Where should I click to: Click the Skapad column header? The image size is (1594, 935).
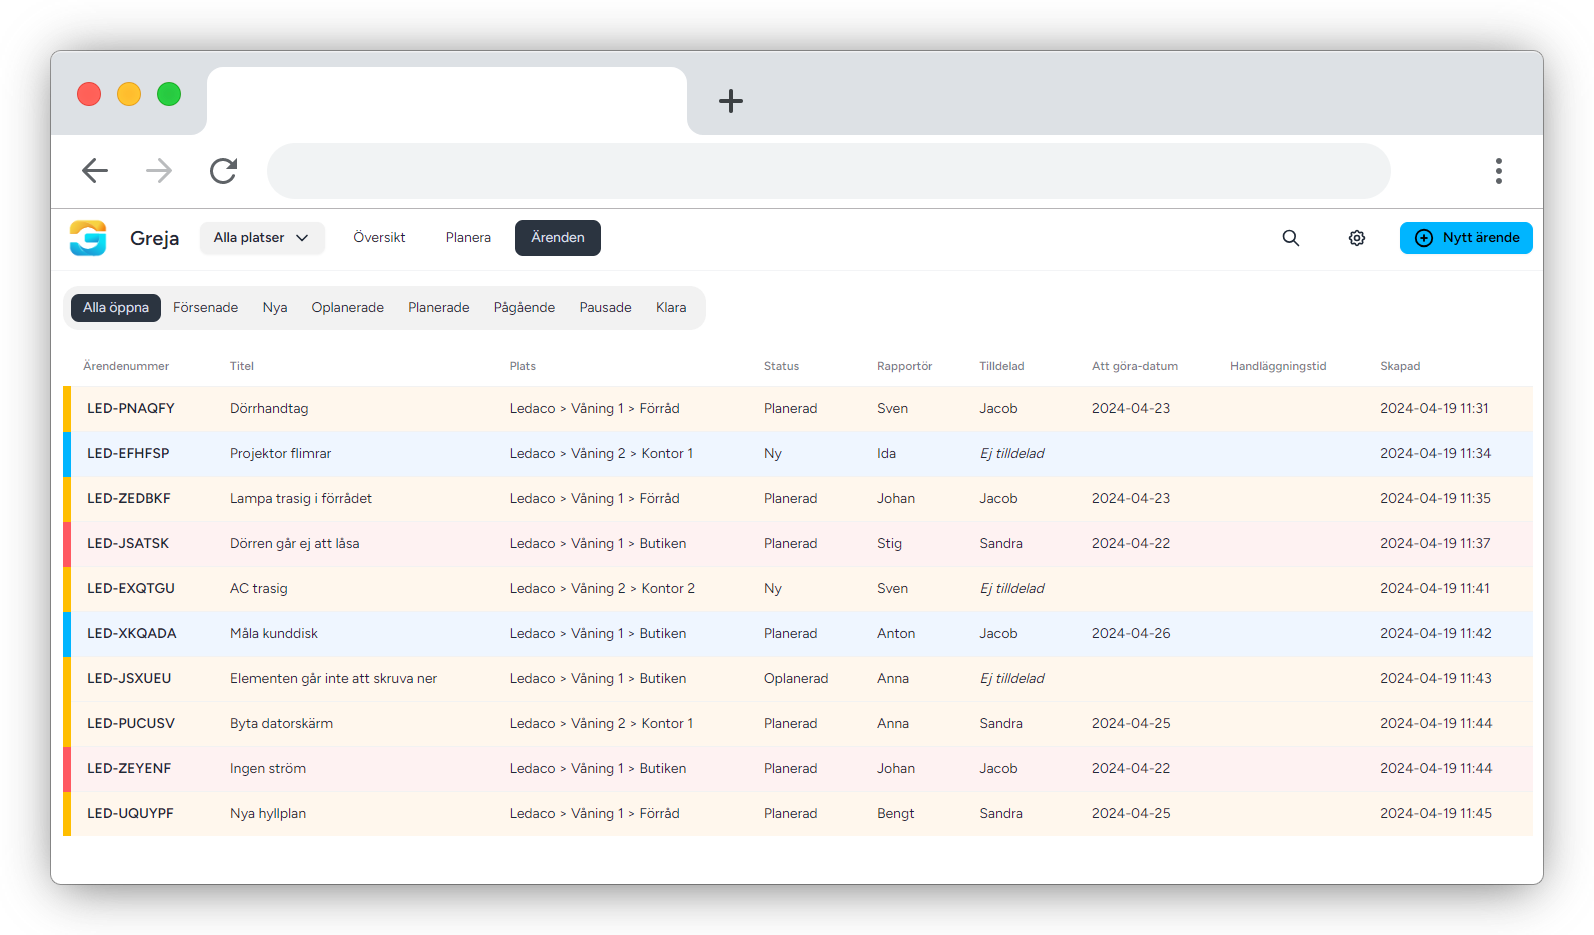tap(1400, 366)
